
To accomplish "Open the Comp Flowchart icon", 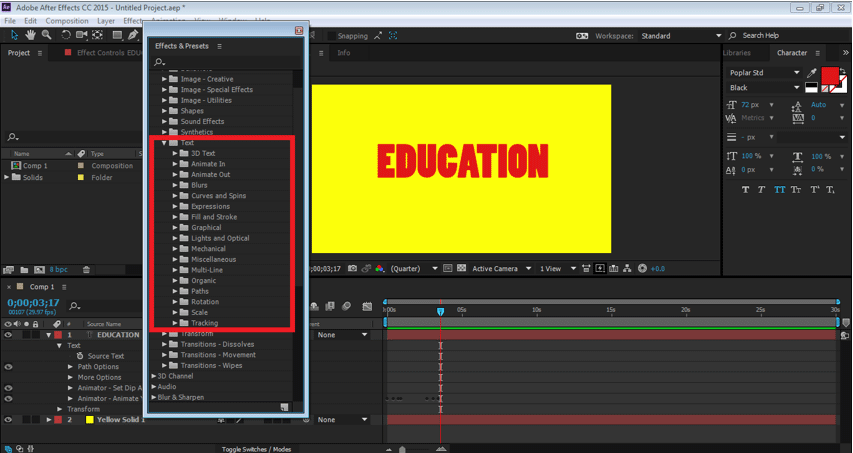I will point(627,269).
